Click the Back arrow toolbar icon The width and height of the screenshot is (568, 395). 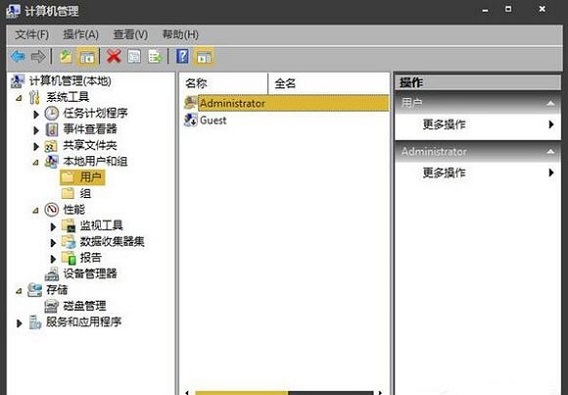click(18, 57)
